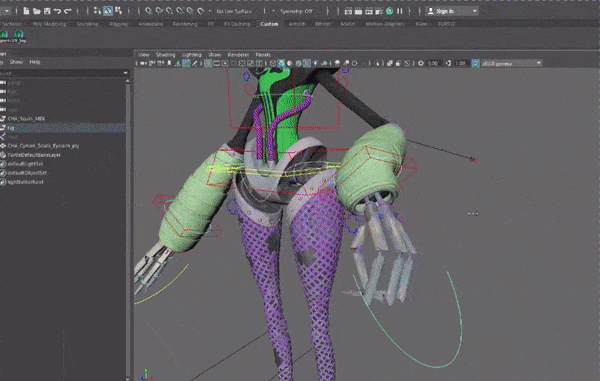Screen dimensions: 600x381
Task: Click the UV_Sep custom shelf icon
Action: (18, 37)
